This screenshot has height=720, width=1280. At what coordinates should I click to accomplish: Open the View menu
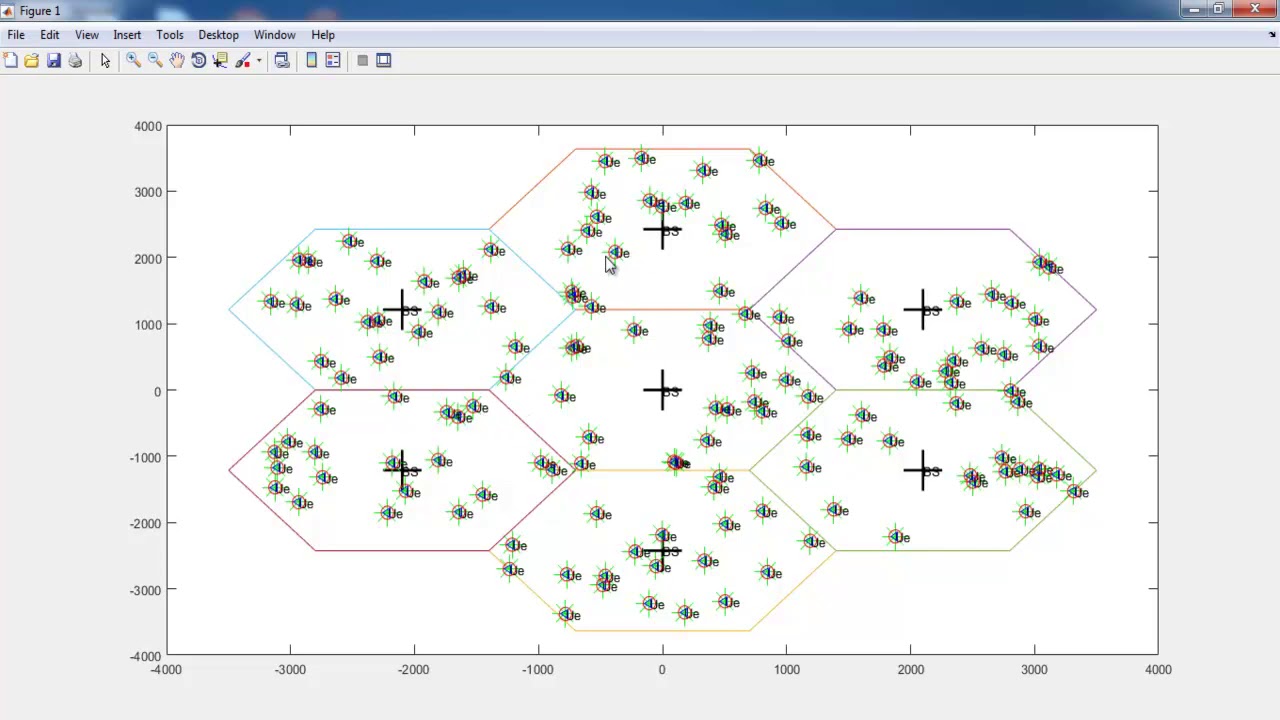coord(87,35)
